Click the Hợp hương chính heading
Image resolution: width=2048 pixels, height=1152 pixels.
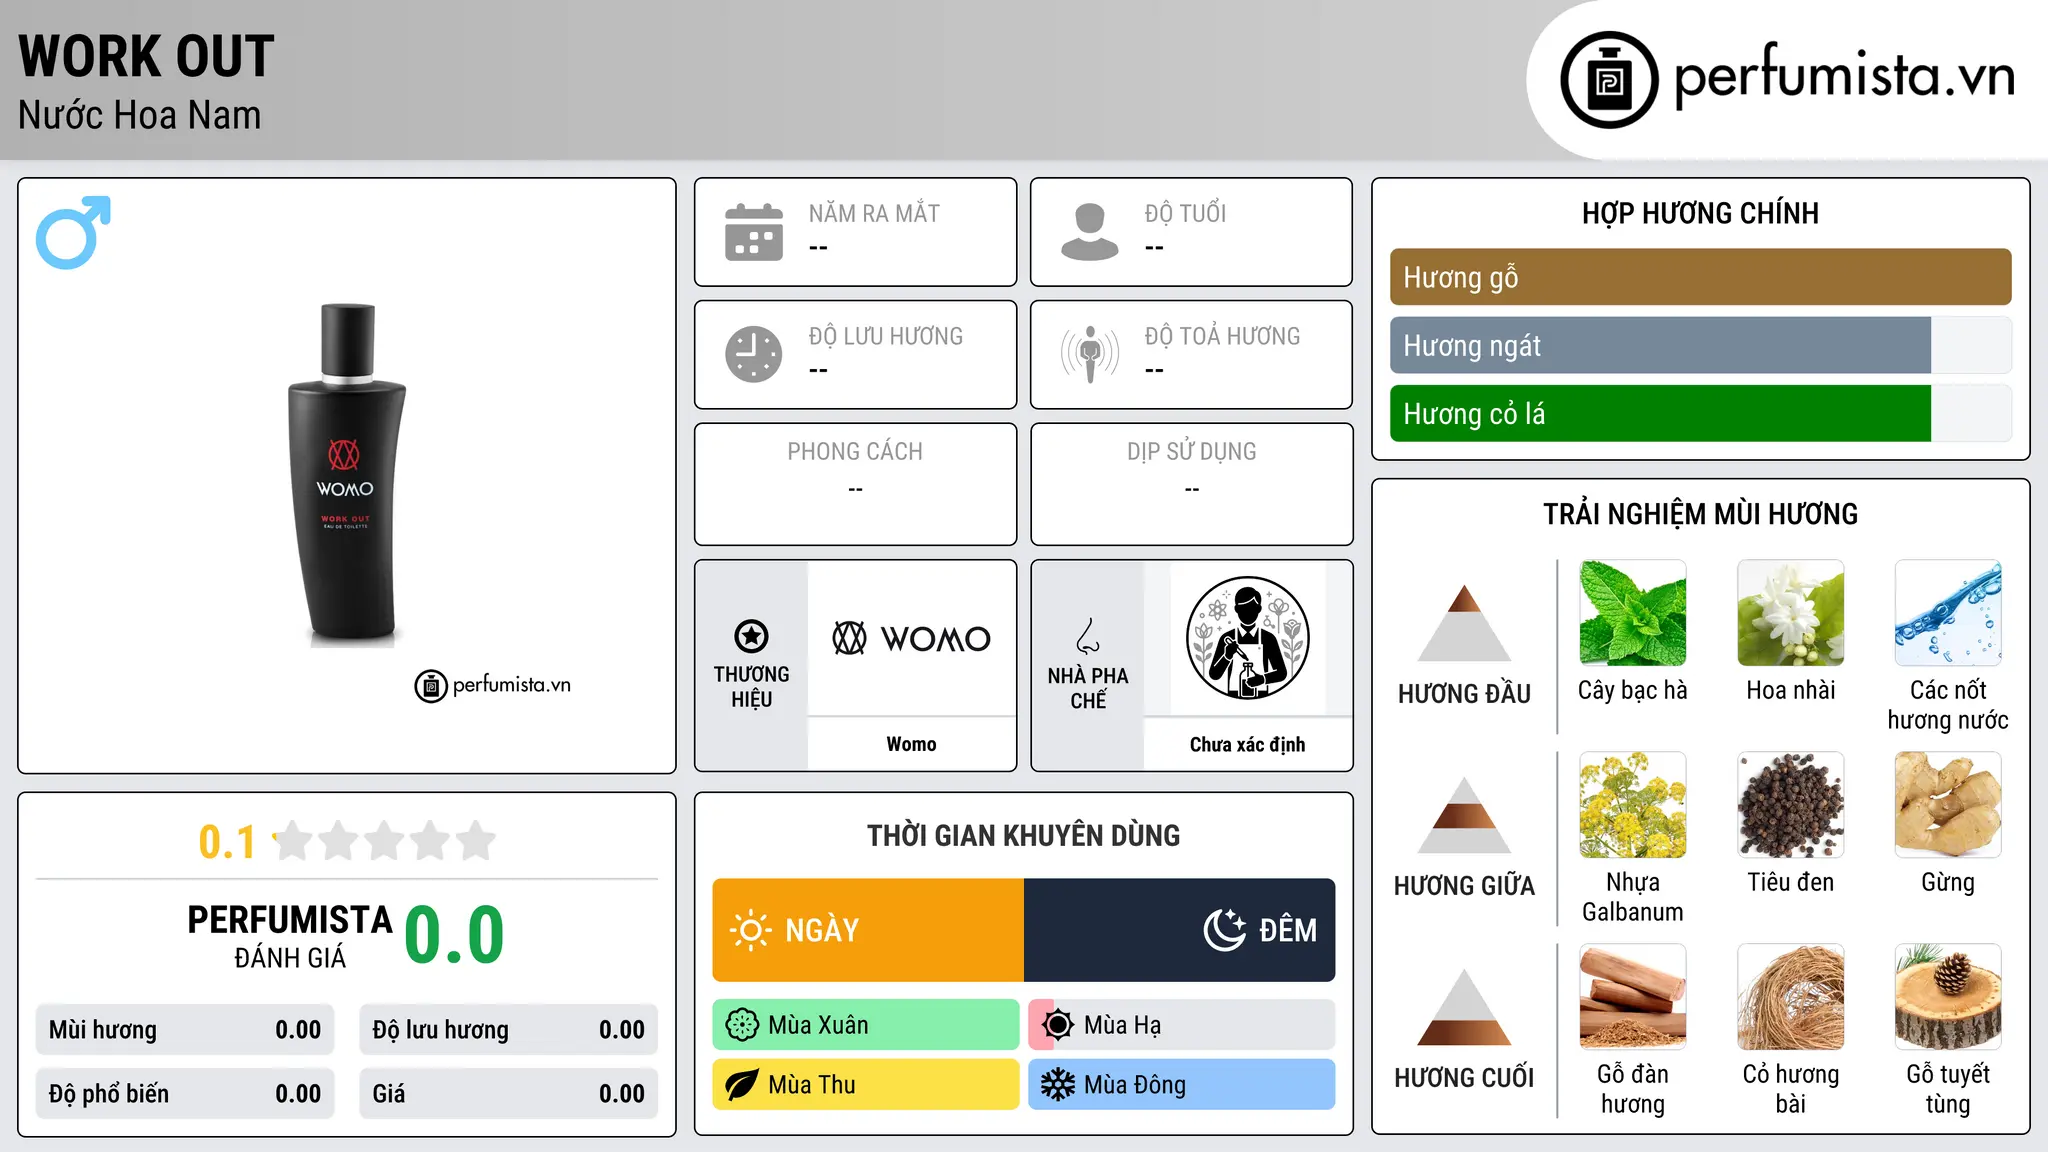click(x=1700, y=213)
